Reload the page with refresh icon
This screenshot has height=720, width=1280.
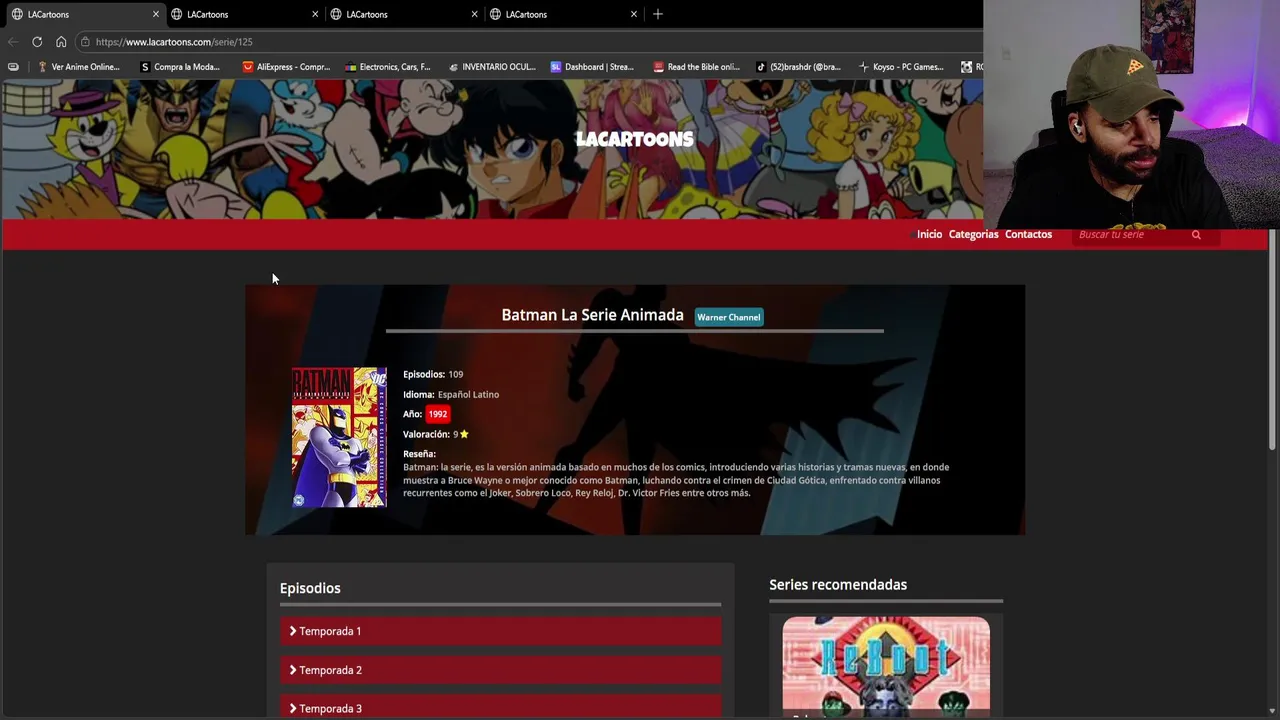tap(37, 42)
